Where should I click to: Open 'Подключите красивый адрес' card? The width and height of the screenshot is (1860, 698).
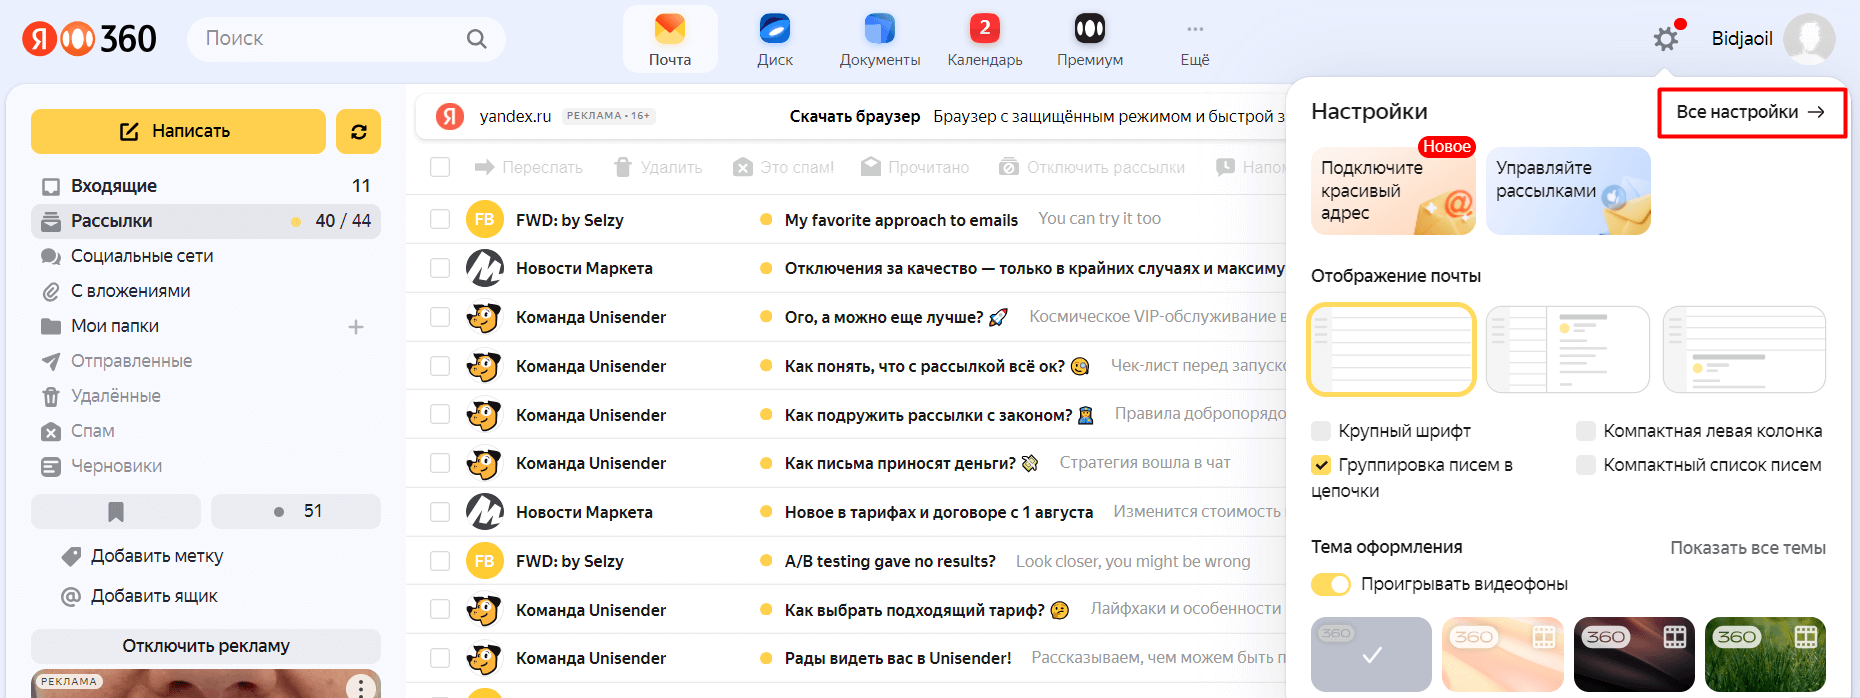pos(1393,191)
